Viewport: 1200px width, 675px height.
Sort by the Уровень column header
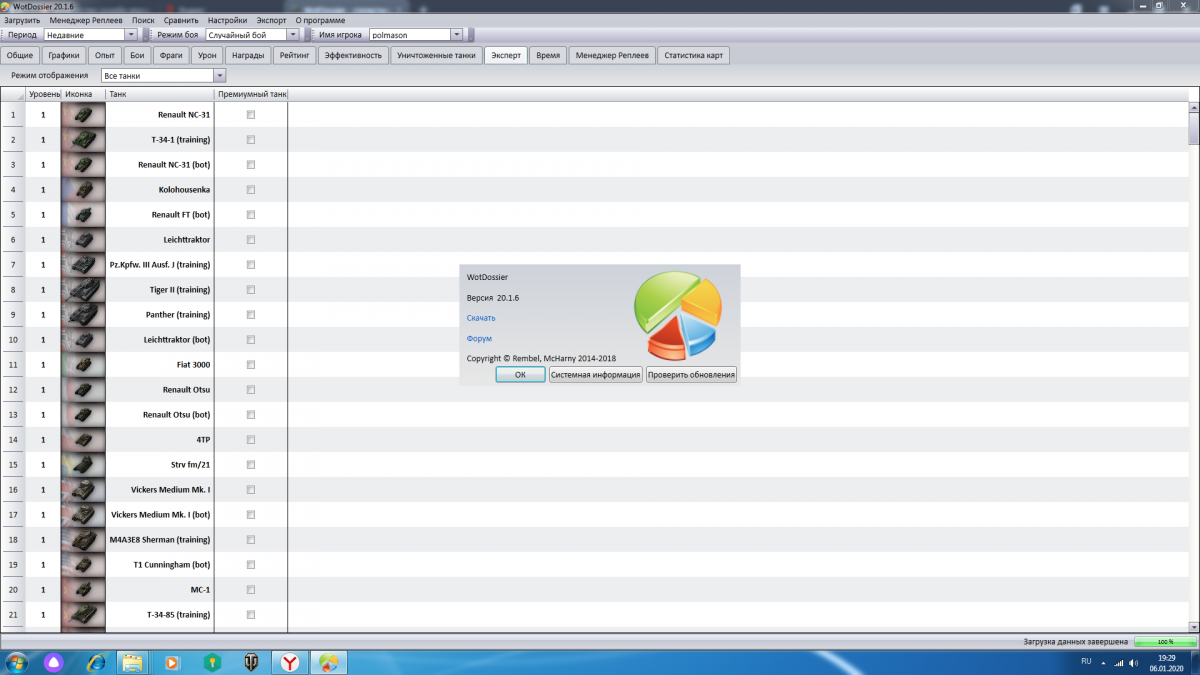[x=43, y=94]
